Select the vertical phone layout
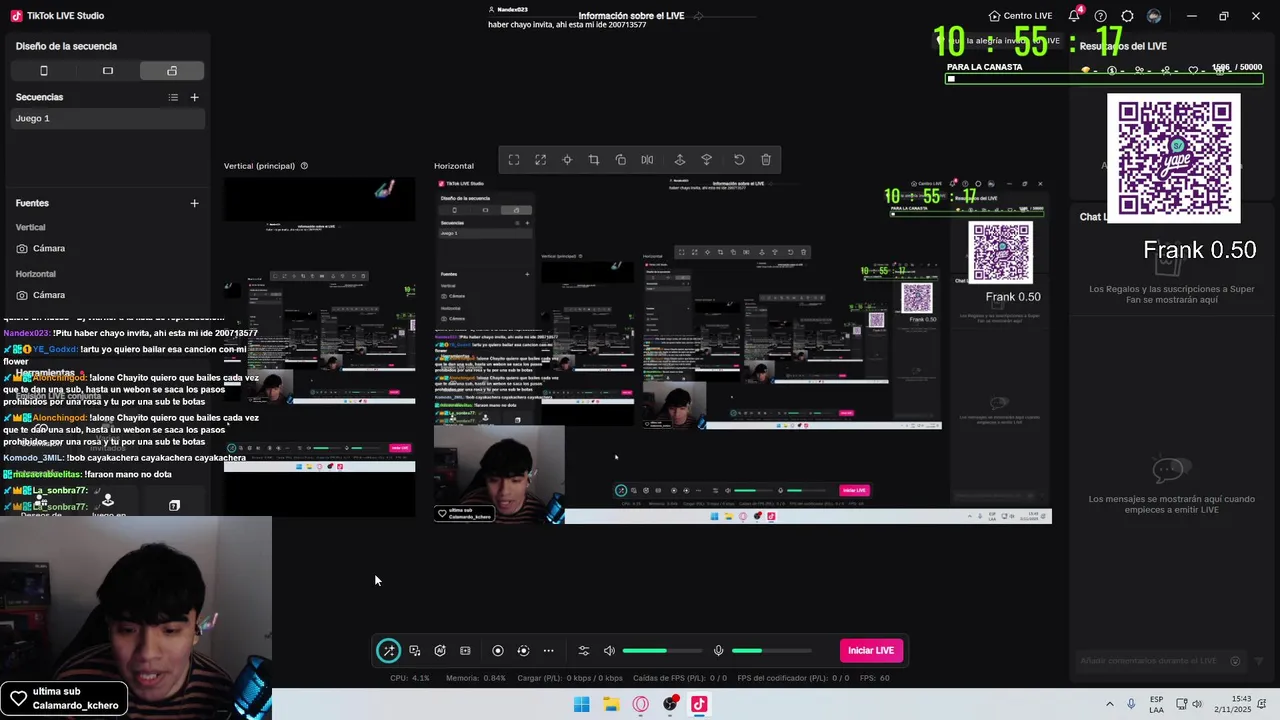Viewport: 1280px width, 720px height. (x=43, y=71)
